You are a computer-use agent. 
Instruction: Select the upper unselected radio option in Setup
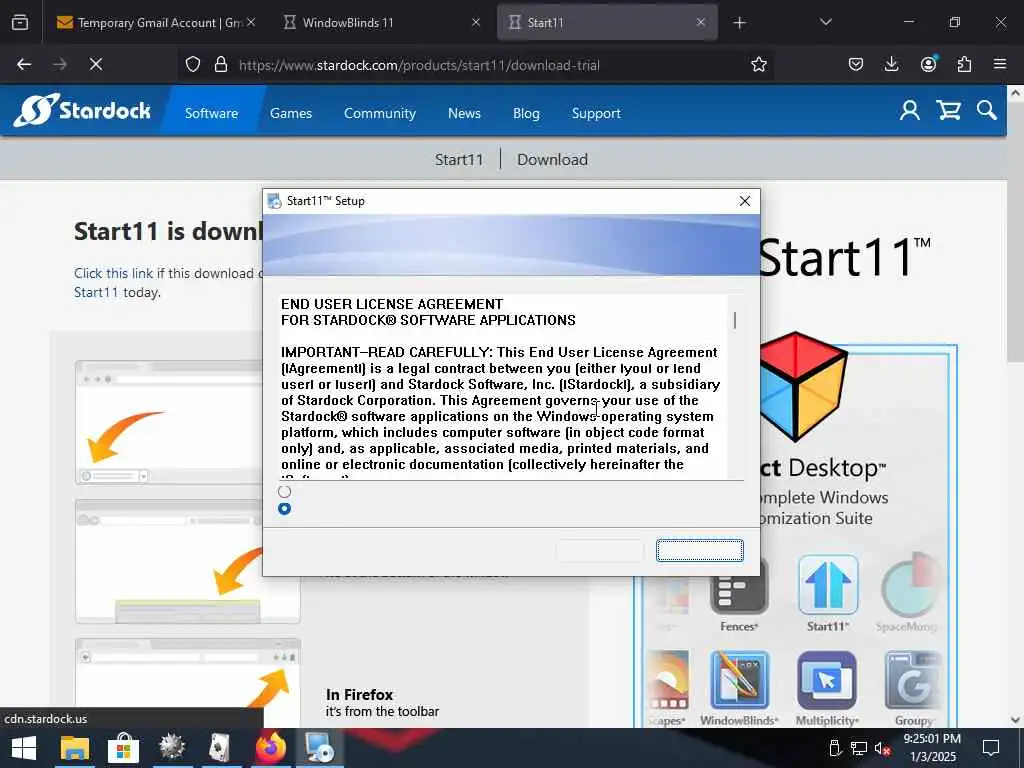click(x=284, y=492)
